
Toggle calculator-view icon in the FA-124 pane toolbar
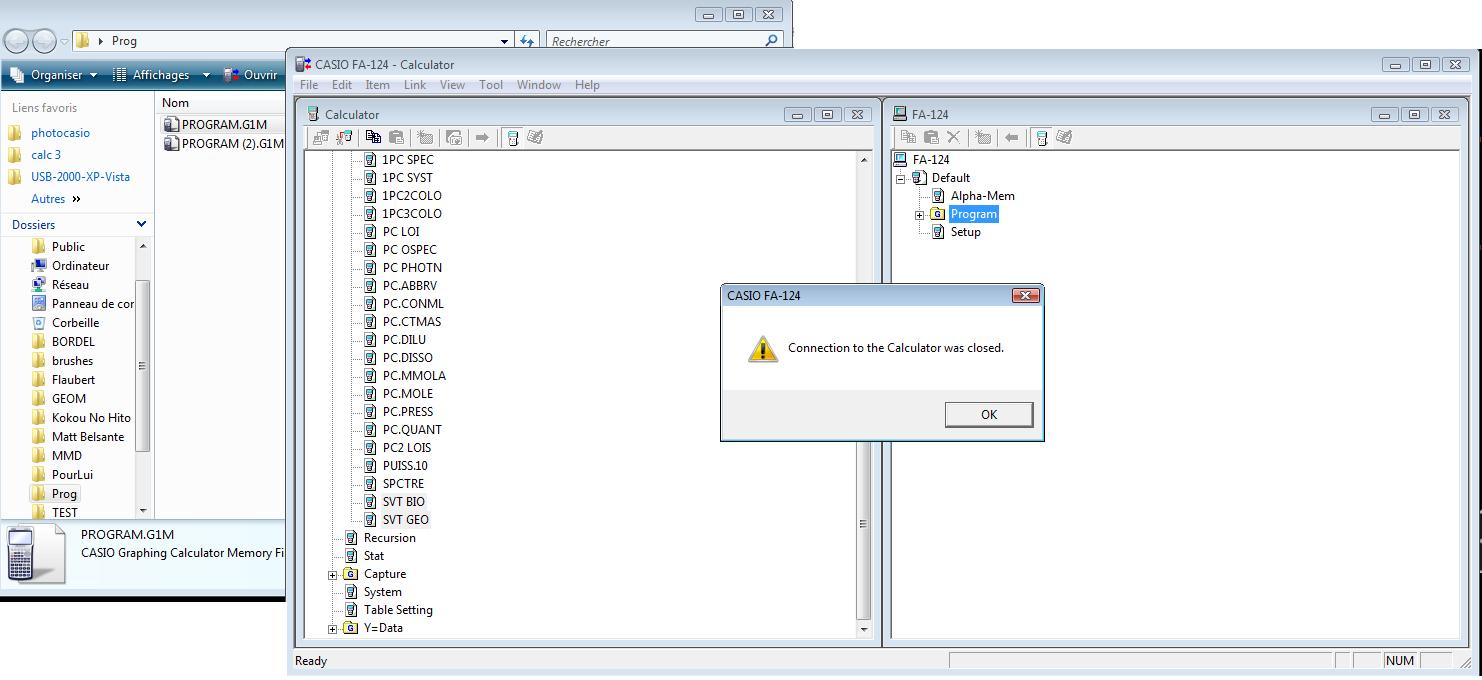coord(1041,137)
